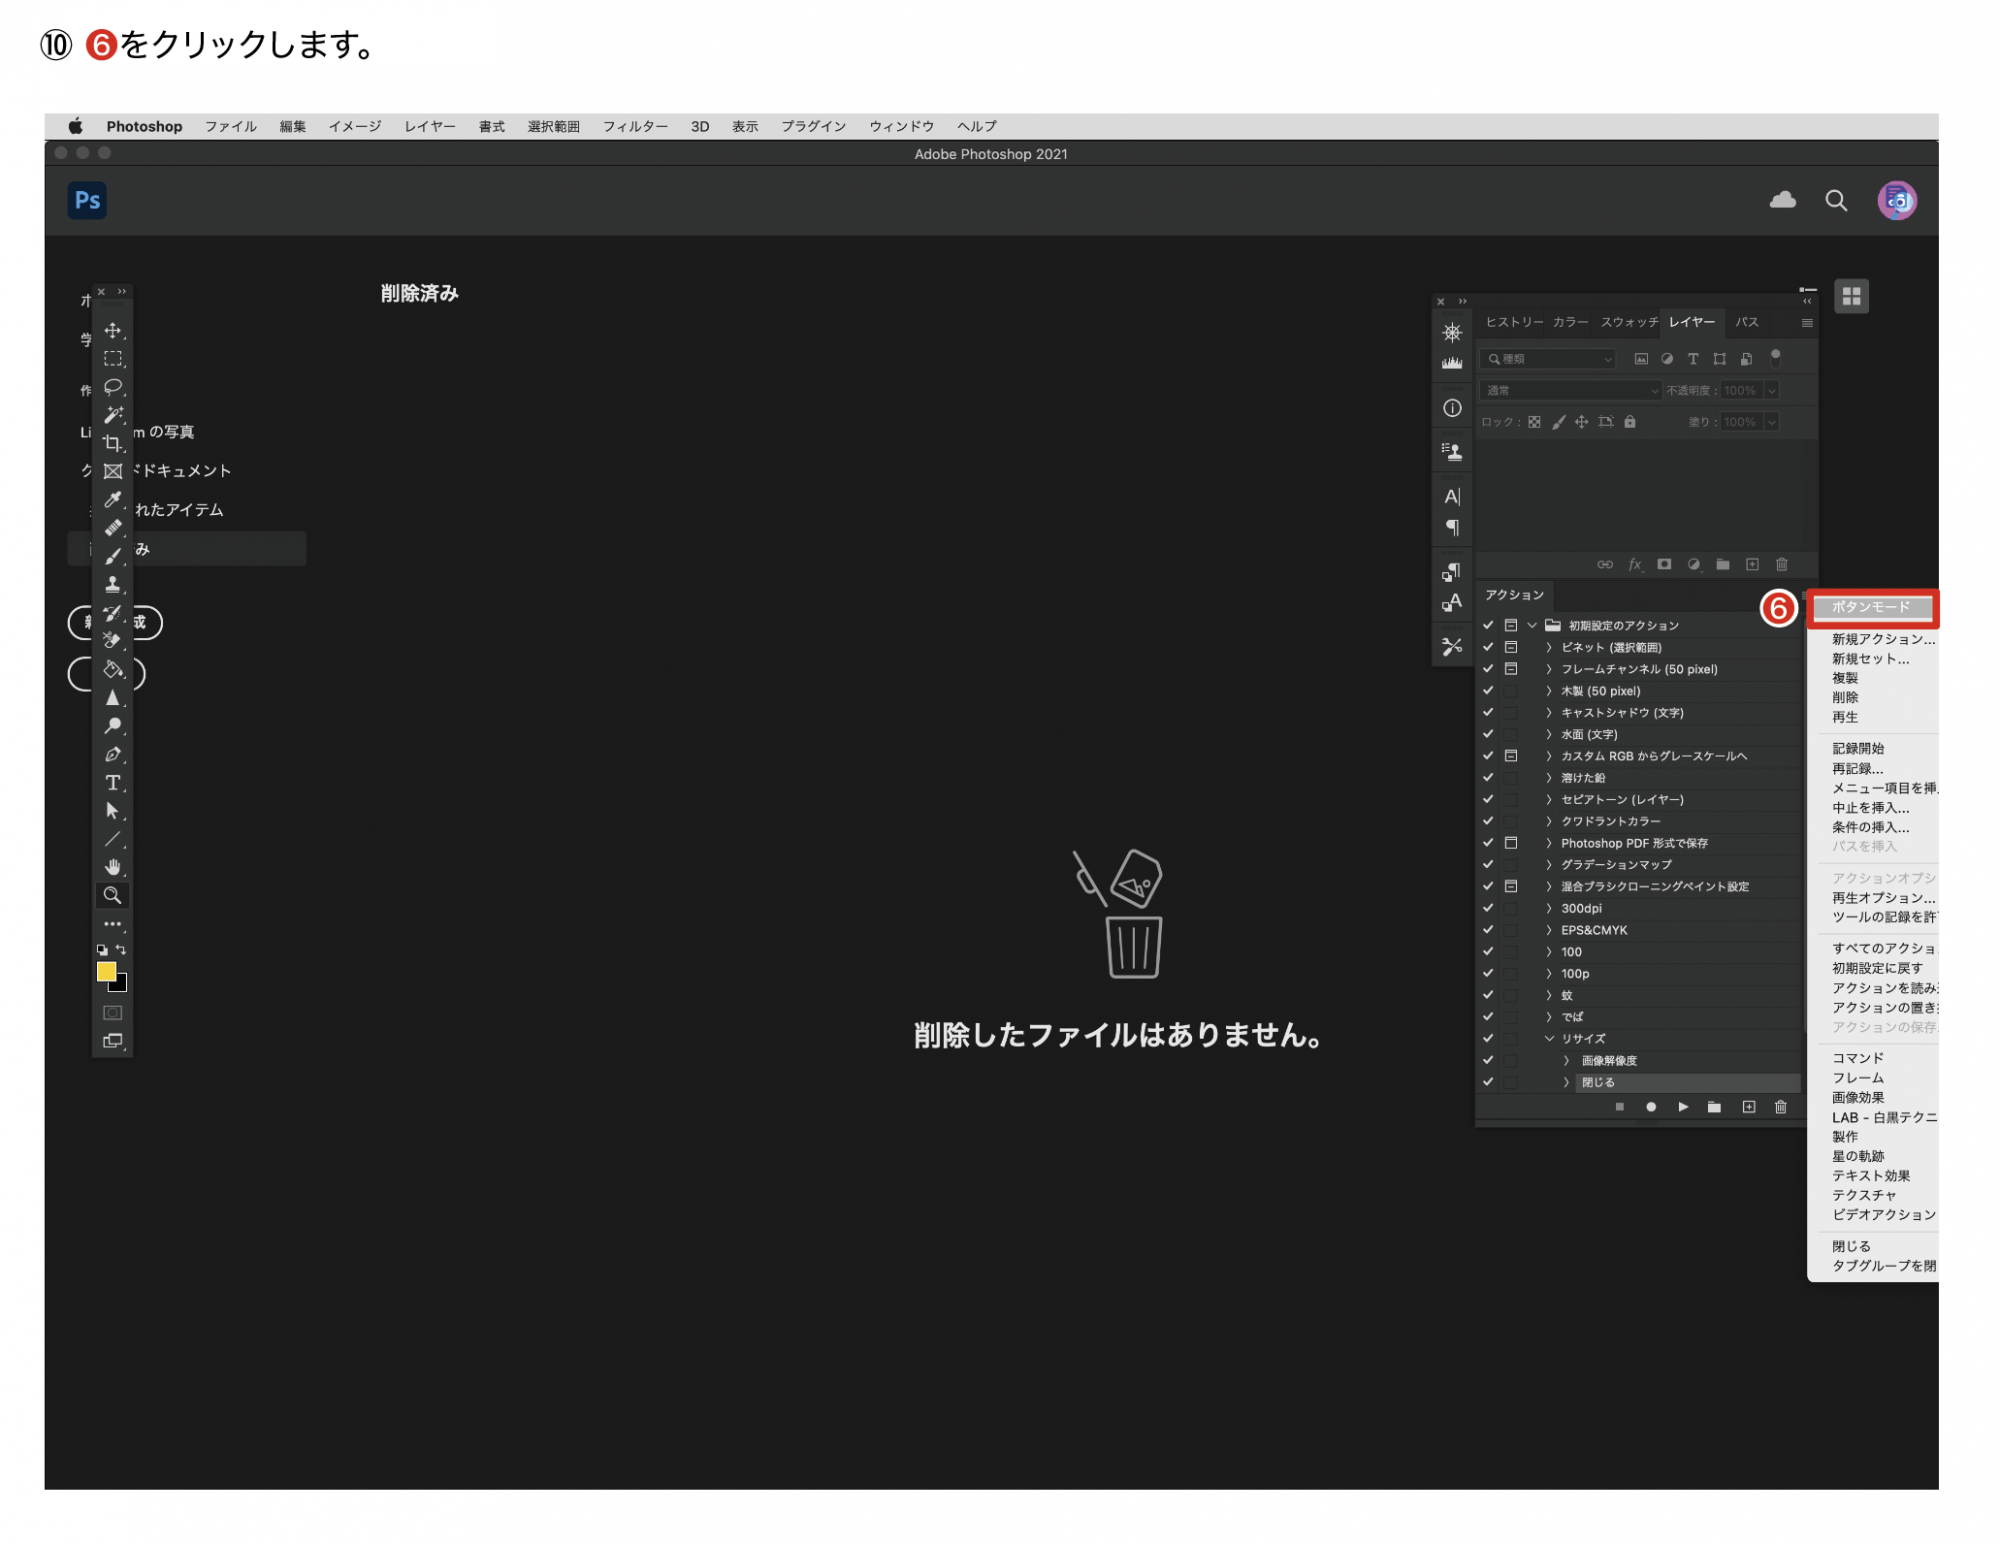Select the Eraser tool
2000x1544 pixels.
click(x=113, y=641)
